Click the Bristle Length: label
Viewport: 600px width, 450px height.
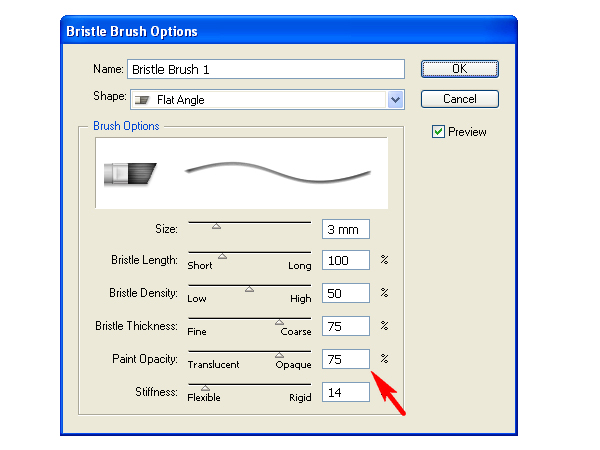tap(145, 260)
